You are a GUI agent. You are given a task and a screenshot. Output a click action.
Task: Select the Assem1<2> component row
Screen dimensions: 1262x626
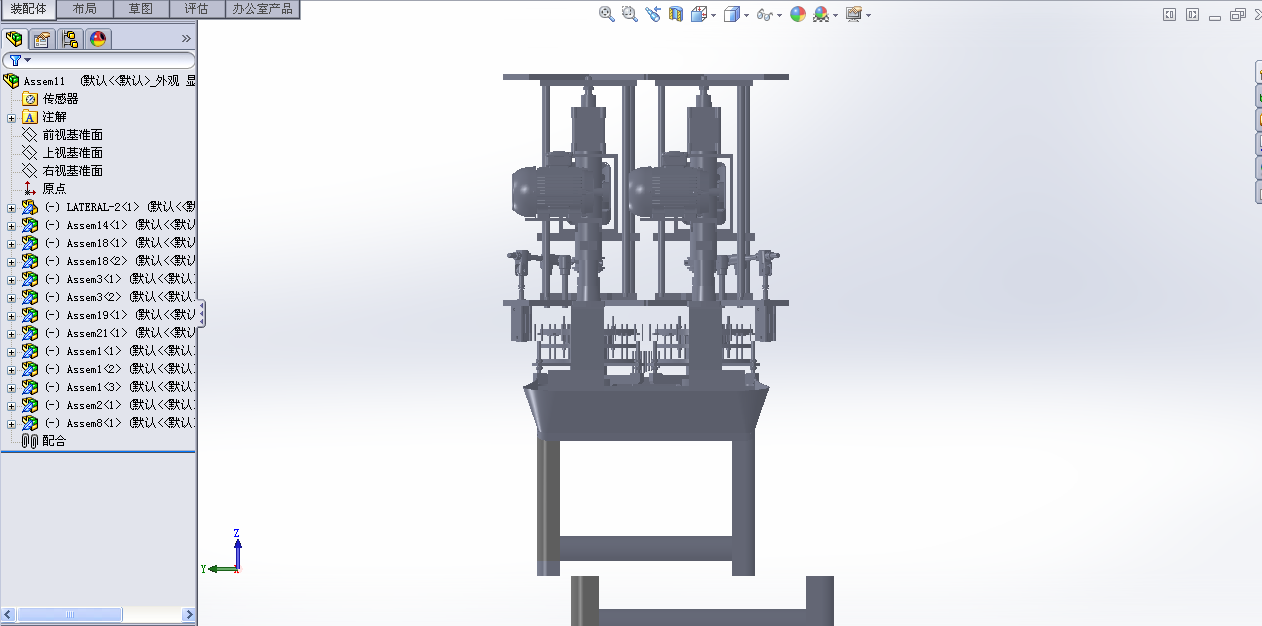[108, 369]
